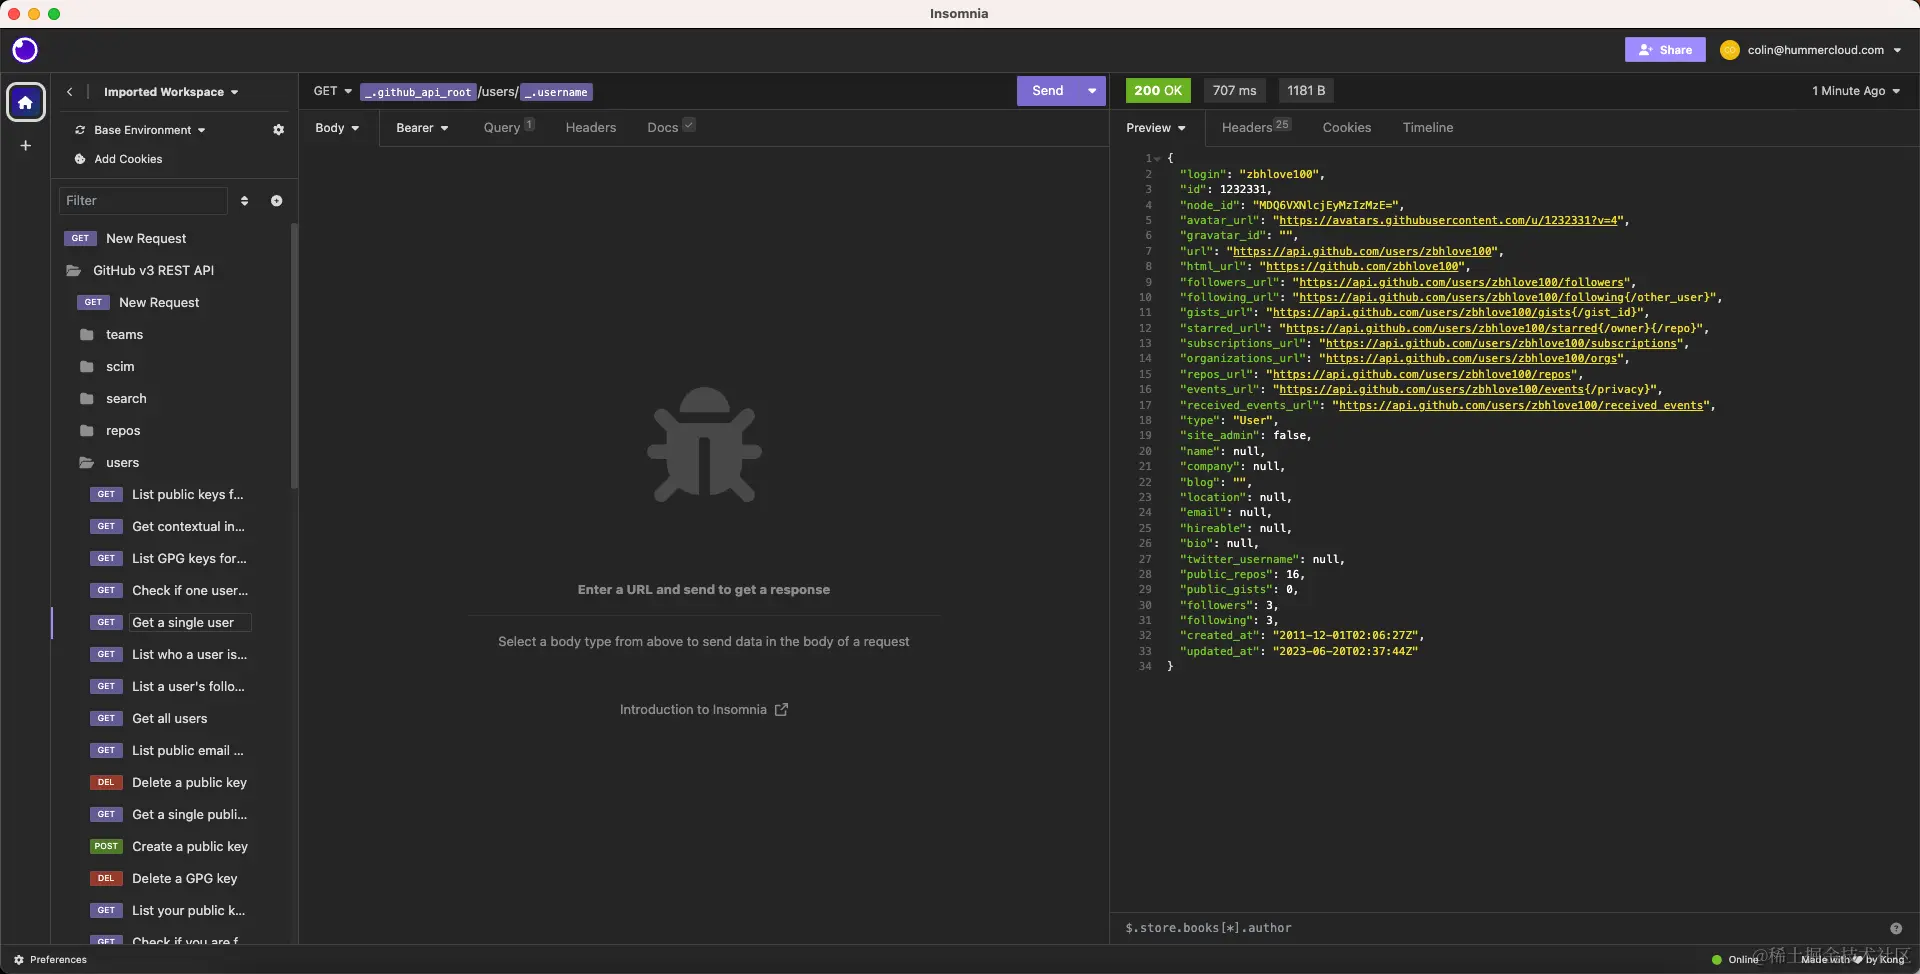The image size is (1920, 974).
Task: Click the teams folder icon
Action: [x=87, y=335]
